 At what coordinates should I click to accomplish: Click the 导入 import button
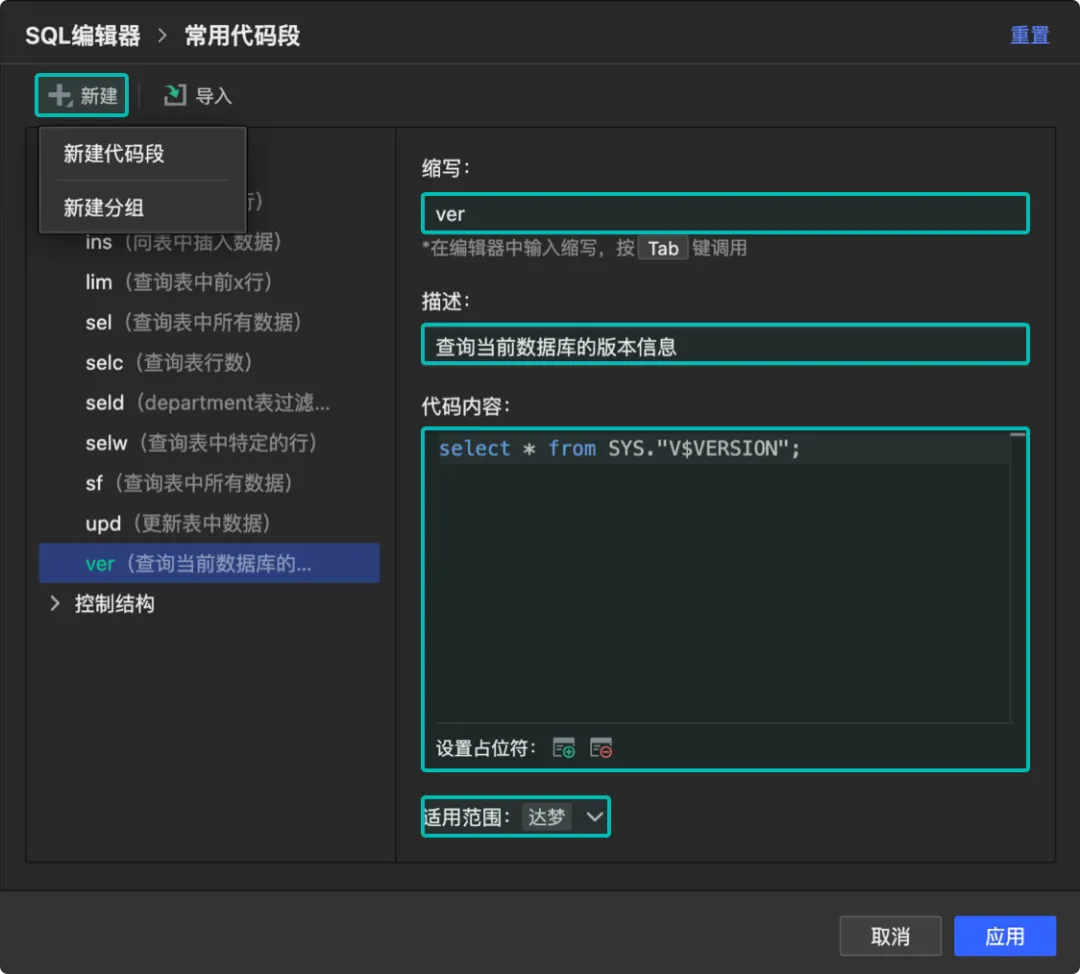point(198,95)
